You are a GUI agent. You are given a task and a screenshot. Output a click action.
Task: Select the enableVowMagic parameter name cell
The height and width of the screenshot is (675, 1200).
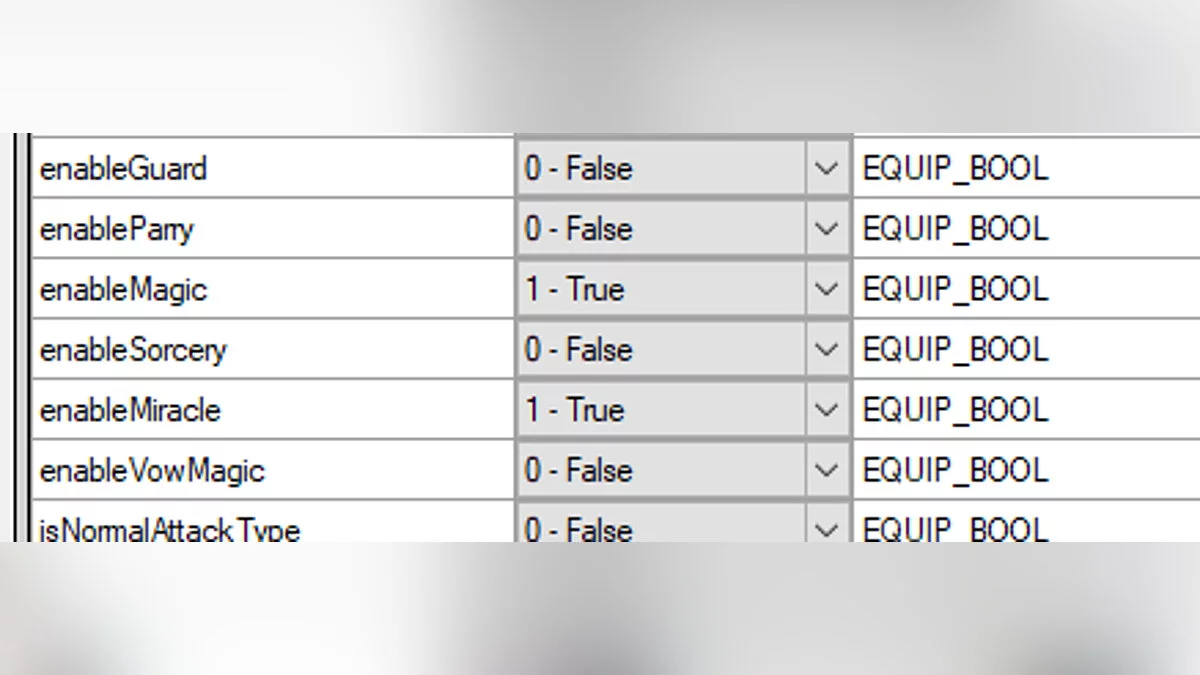click(x=270, y=470)
